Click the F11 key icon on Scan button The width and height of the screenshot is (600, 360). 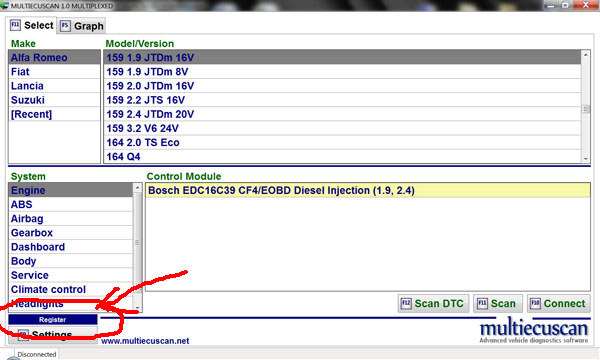click(482, 304)
